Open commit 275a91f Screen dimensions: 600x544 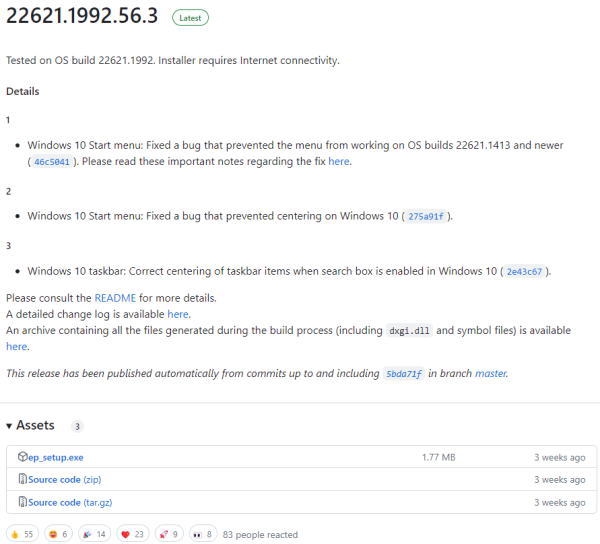pyautogui.click(x=426, y=217)
